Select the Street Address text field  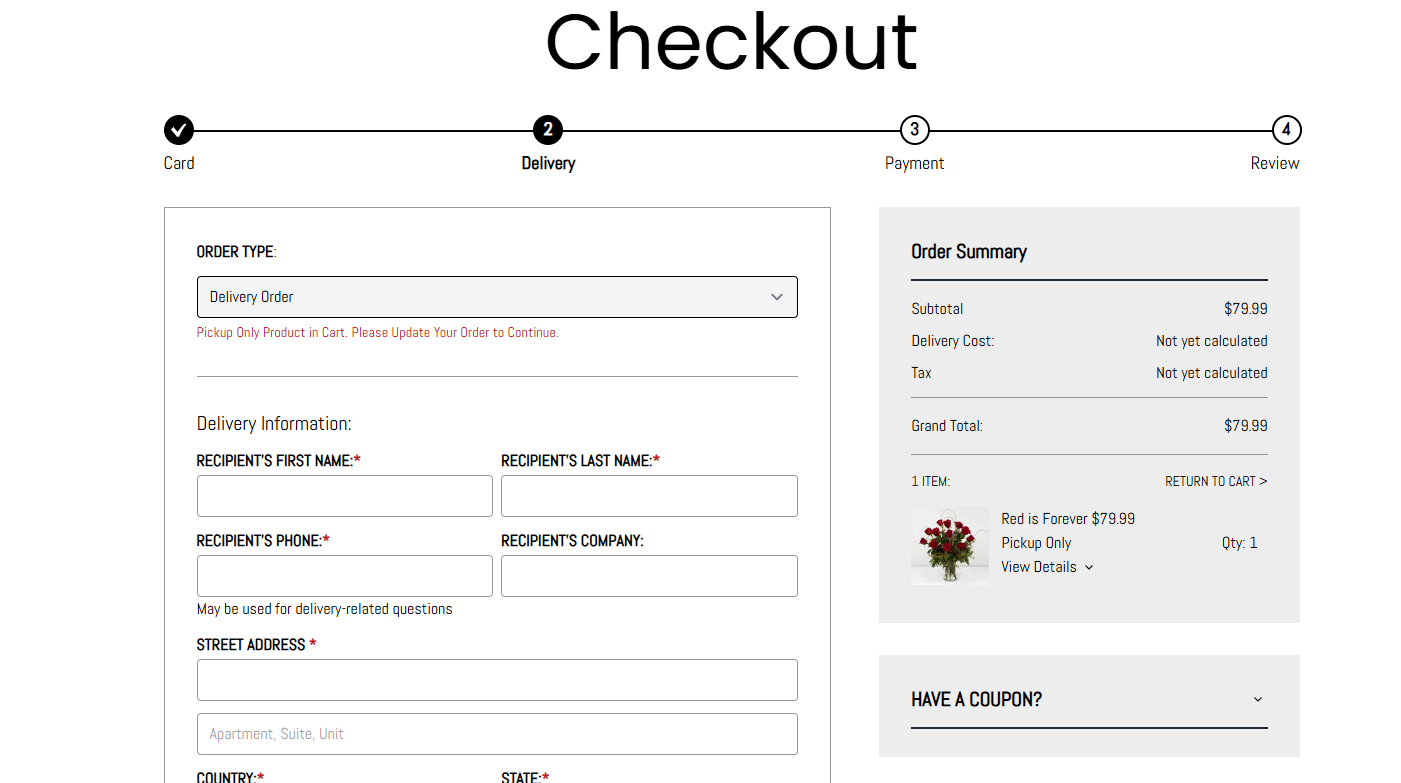(497, 680)
